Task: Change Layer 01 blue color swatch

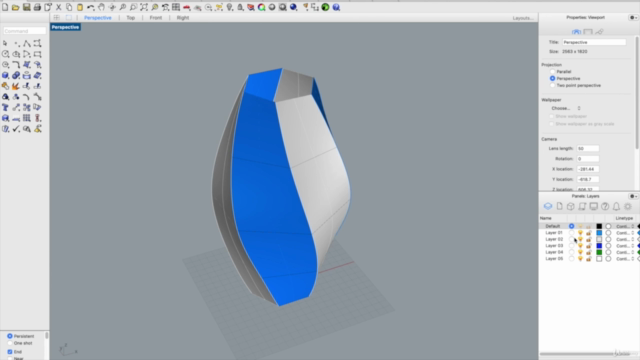Action: coord(599,233)
